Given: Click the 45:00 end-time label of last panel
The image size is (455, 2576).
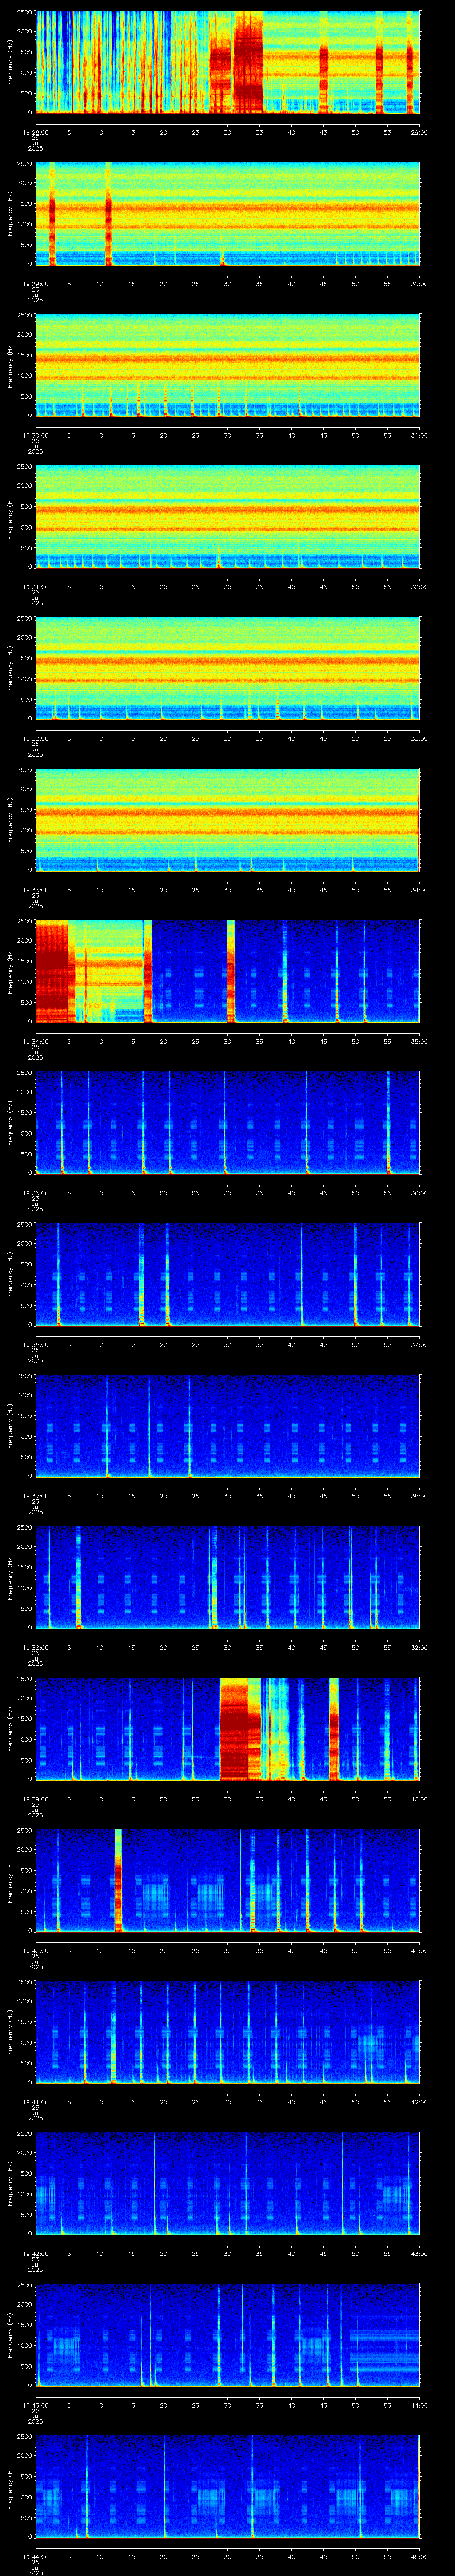Looking at the screenshot, I should (x=419, y=2556).
